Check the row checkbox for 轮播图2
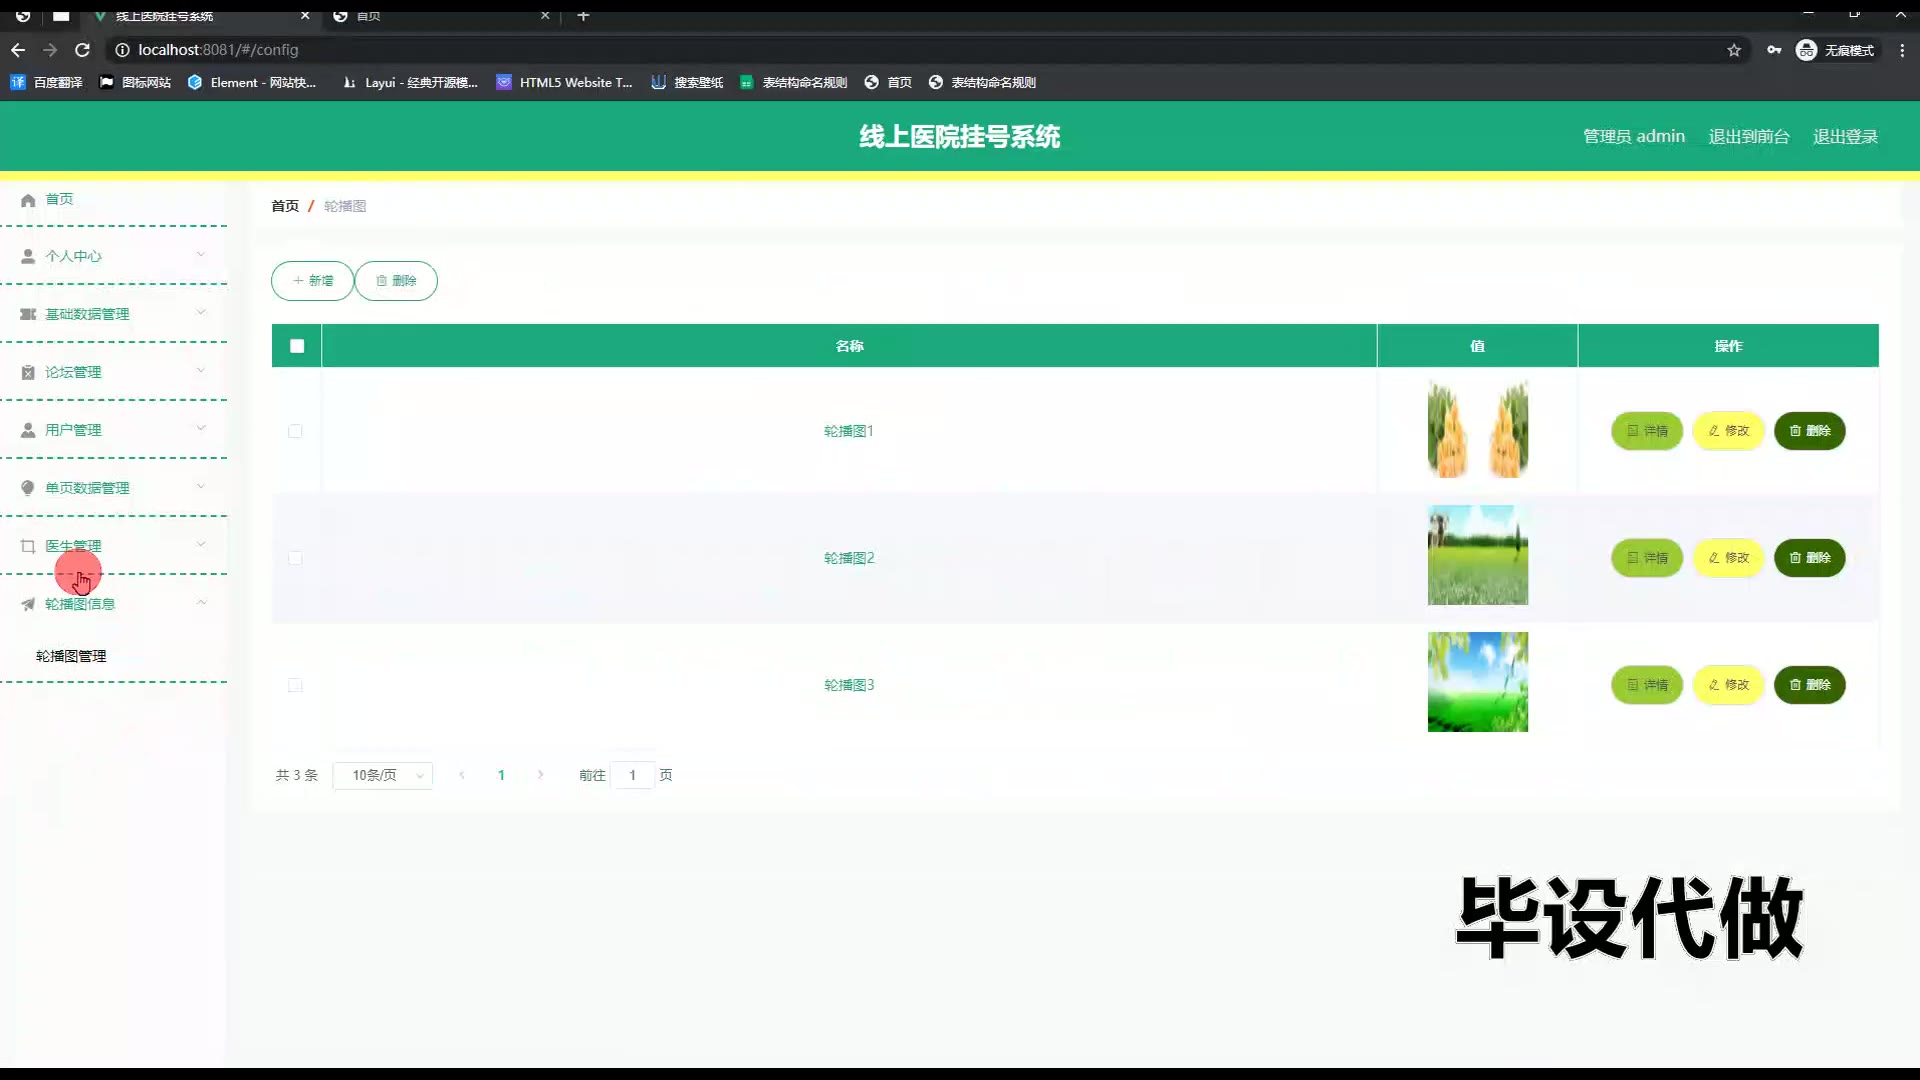The image size is (1920, 1080). 295,558
